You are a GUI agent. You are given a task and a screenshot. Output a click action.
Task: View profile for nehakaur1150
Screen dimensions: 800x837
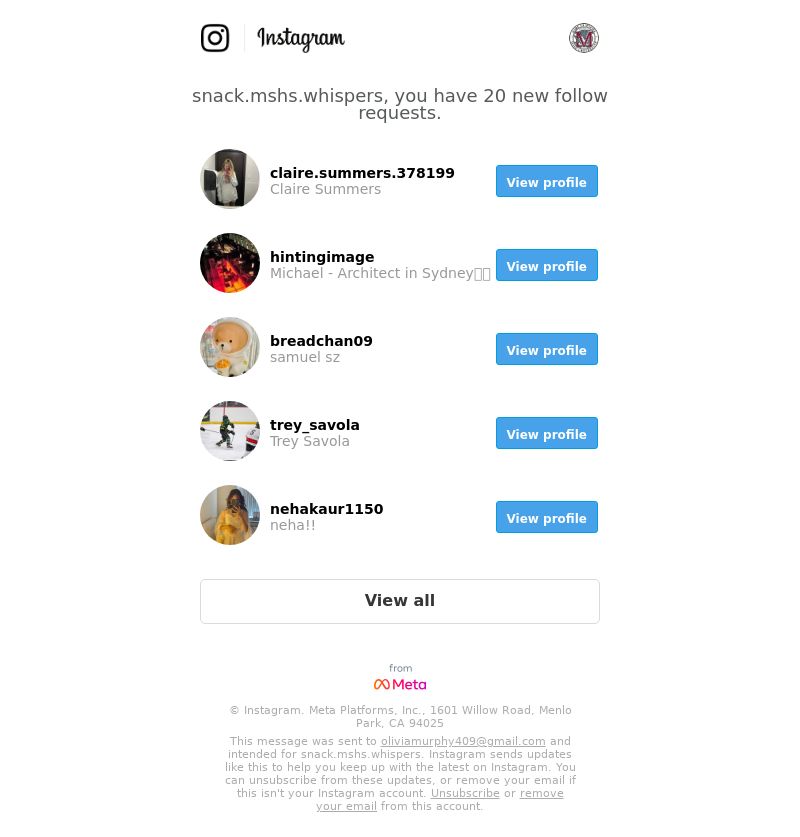click(546, 517)
